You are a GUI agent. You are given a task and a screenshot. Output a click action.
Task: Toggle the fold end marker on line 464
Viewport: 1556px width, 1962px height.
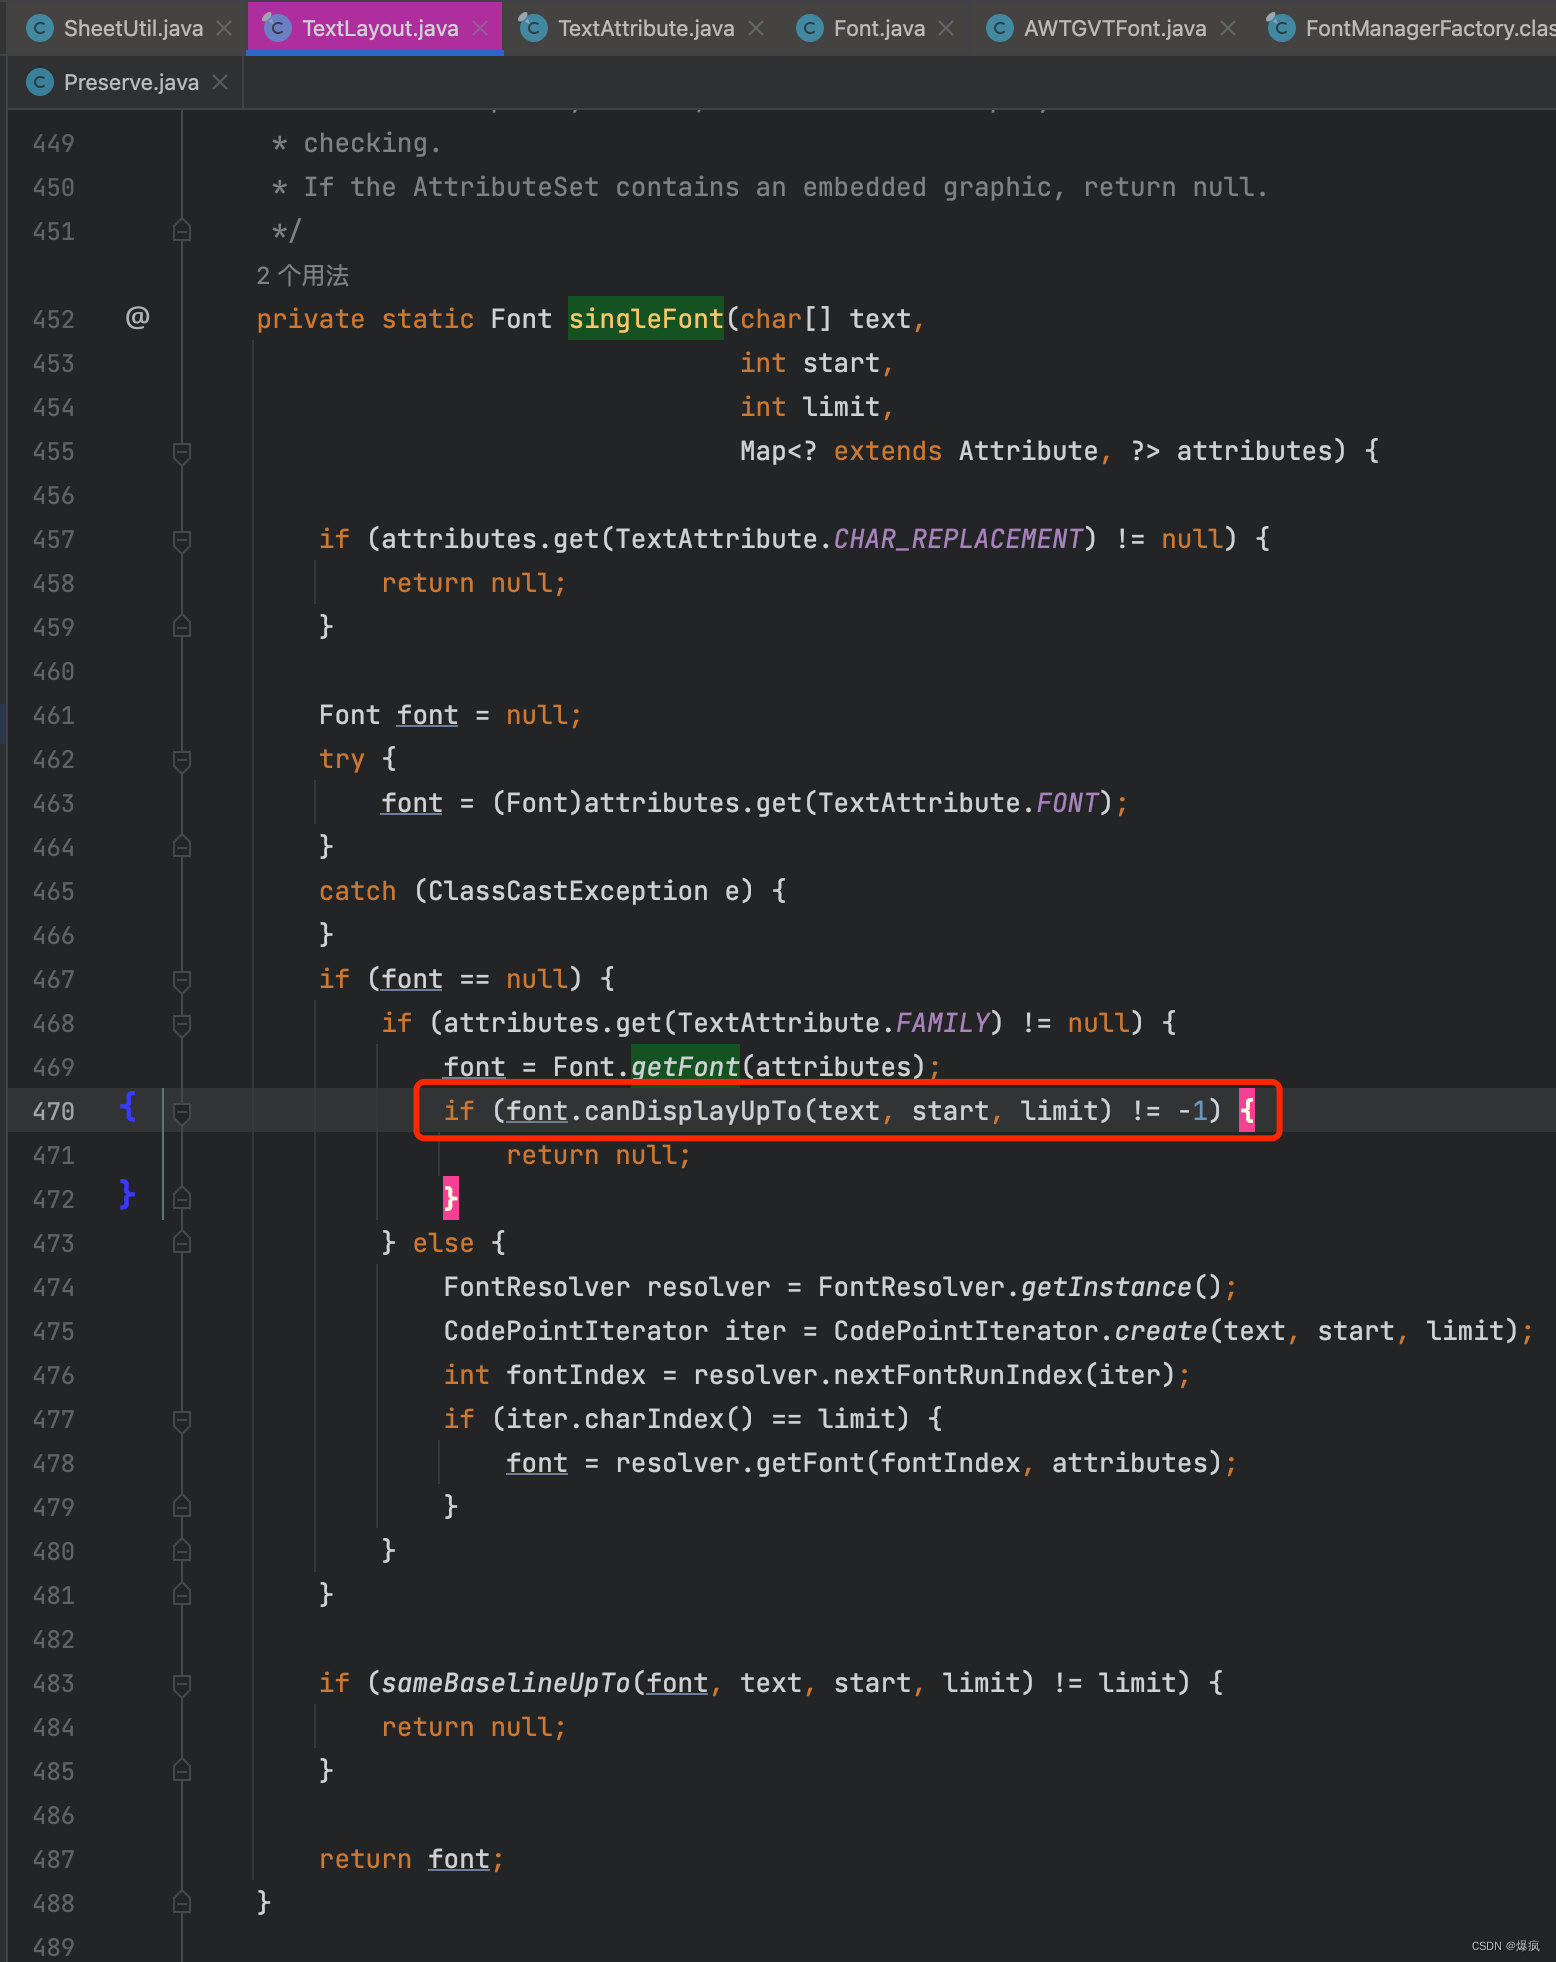point(182,847)
